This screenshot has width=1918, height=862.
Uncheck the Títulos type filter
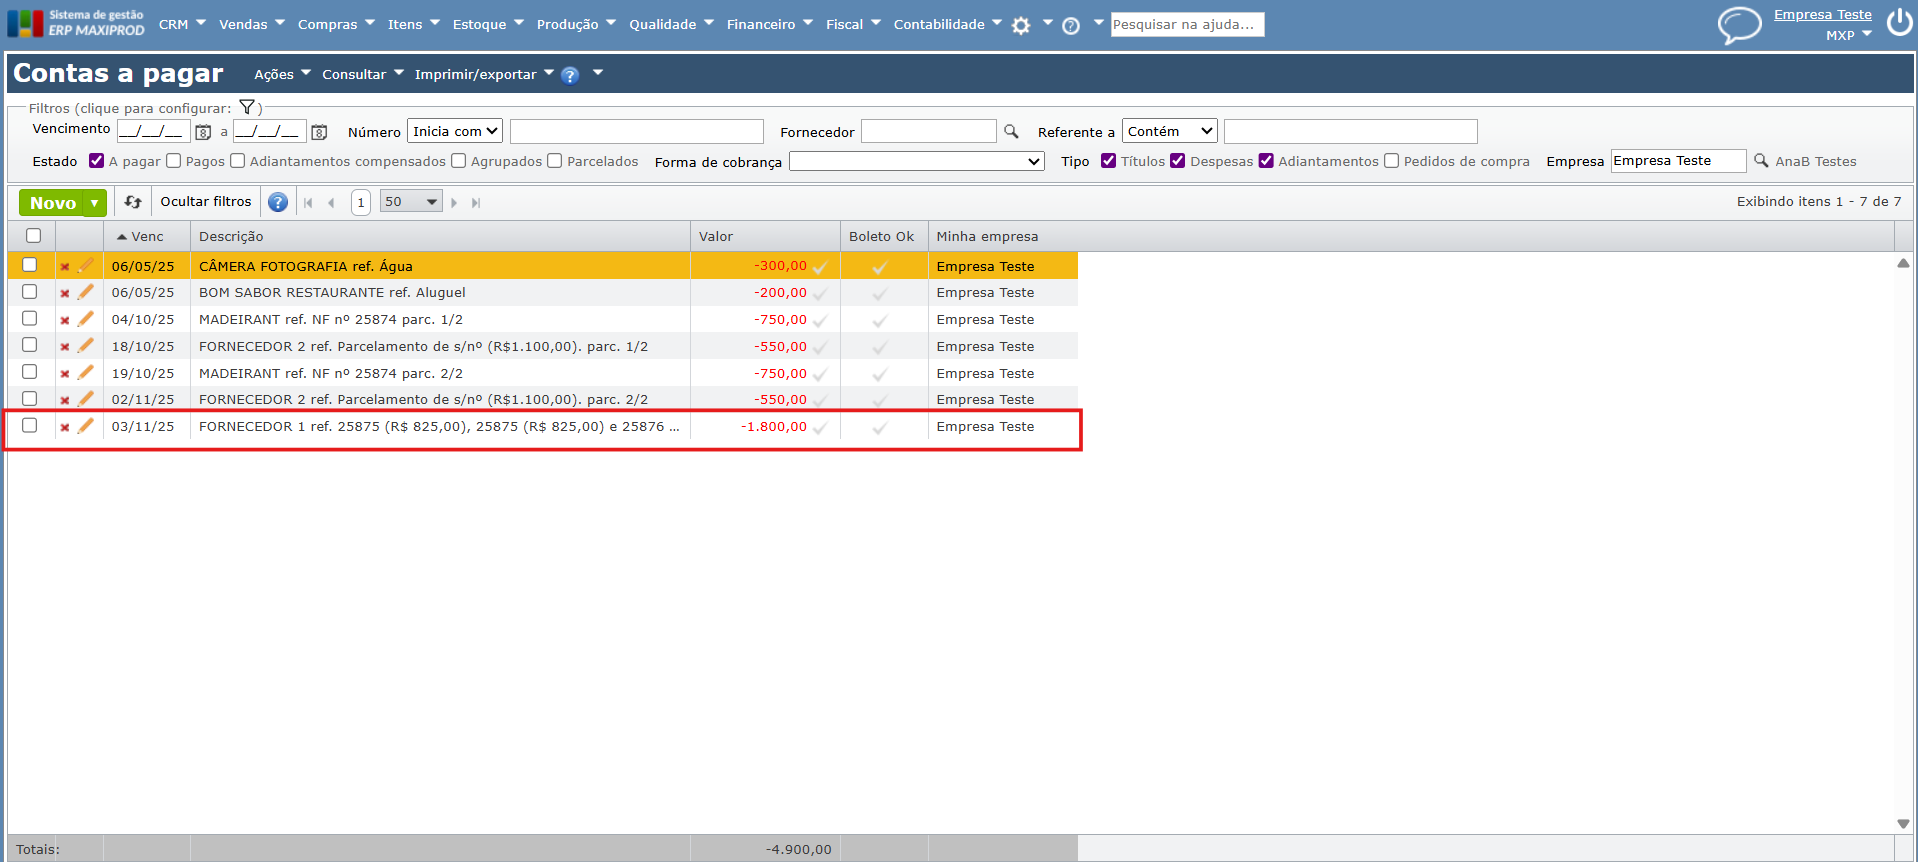[x=1108, y=160]
